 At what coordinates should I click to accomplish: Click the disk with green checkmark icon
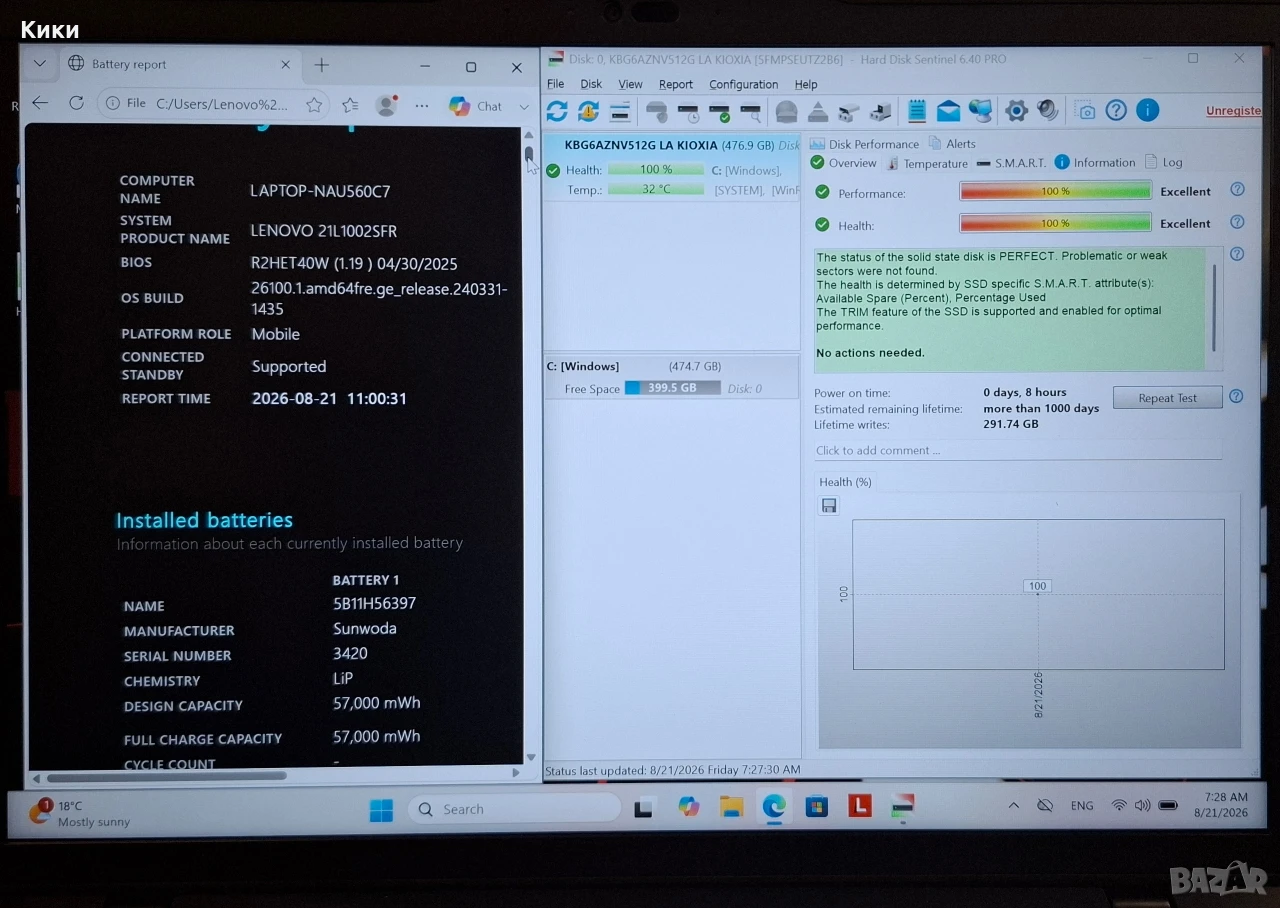click(719, 111)
